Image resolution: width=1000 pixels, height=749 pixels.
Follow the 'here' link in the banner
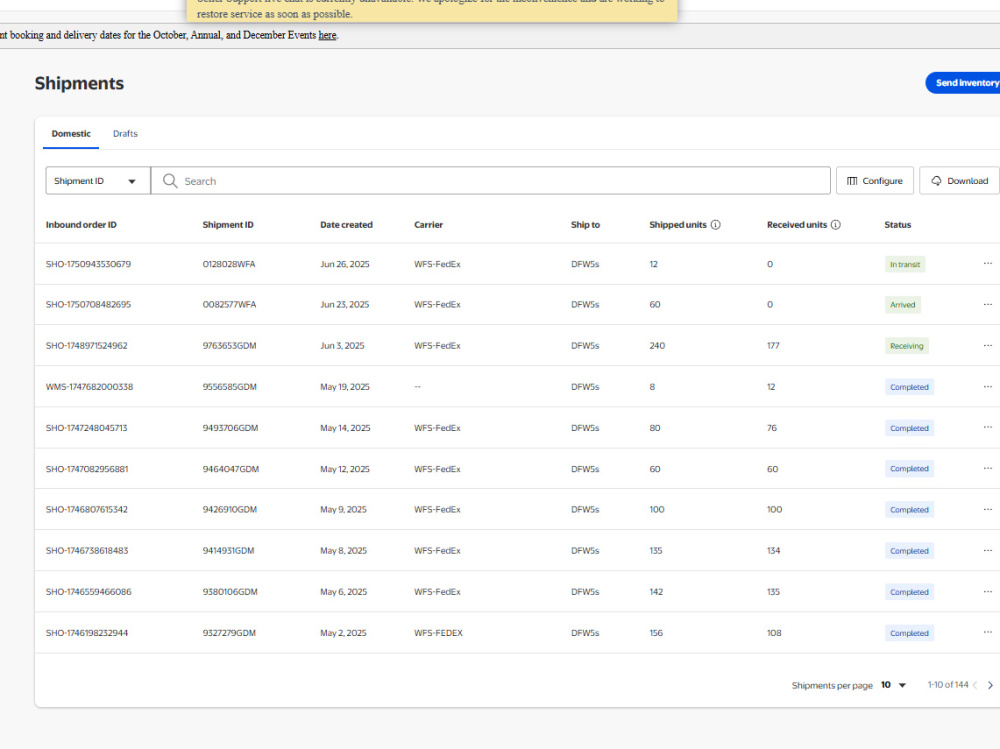click(x=327, y=35)
